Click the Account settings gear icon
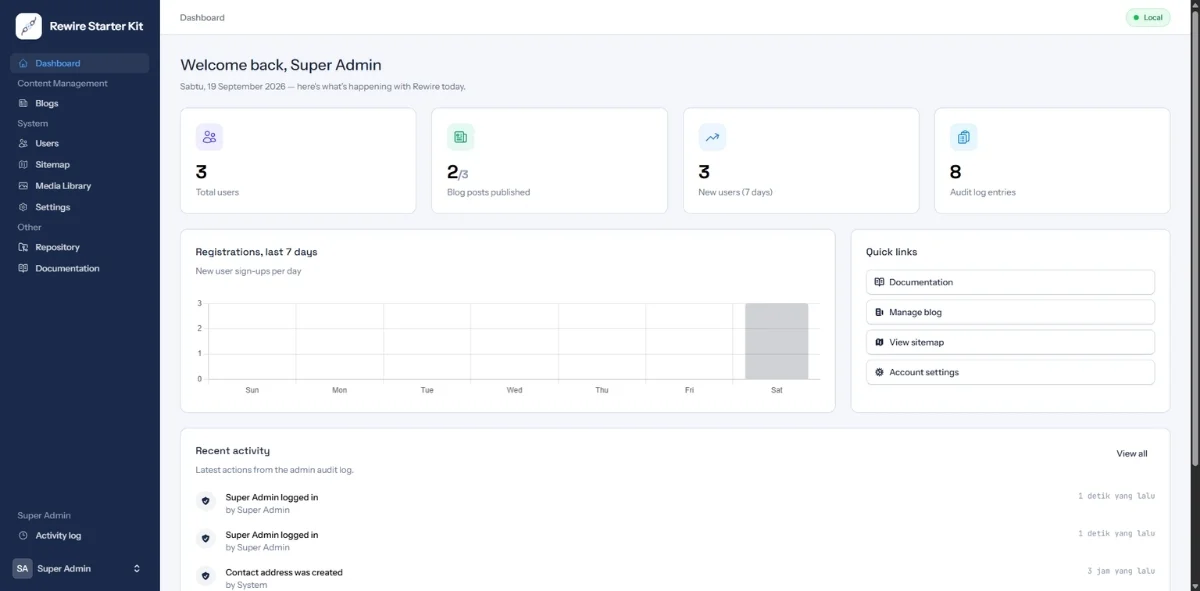This screenshot has height=591, width=1200. point(879,372)
